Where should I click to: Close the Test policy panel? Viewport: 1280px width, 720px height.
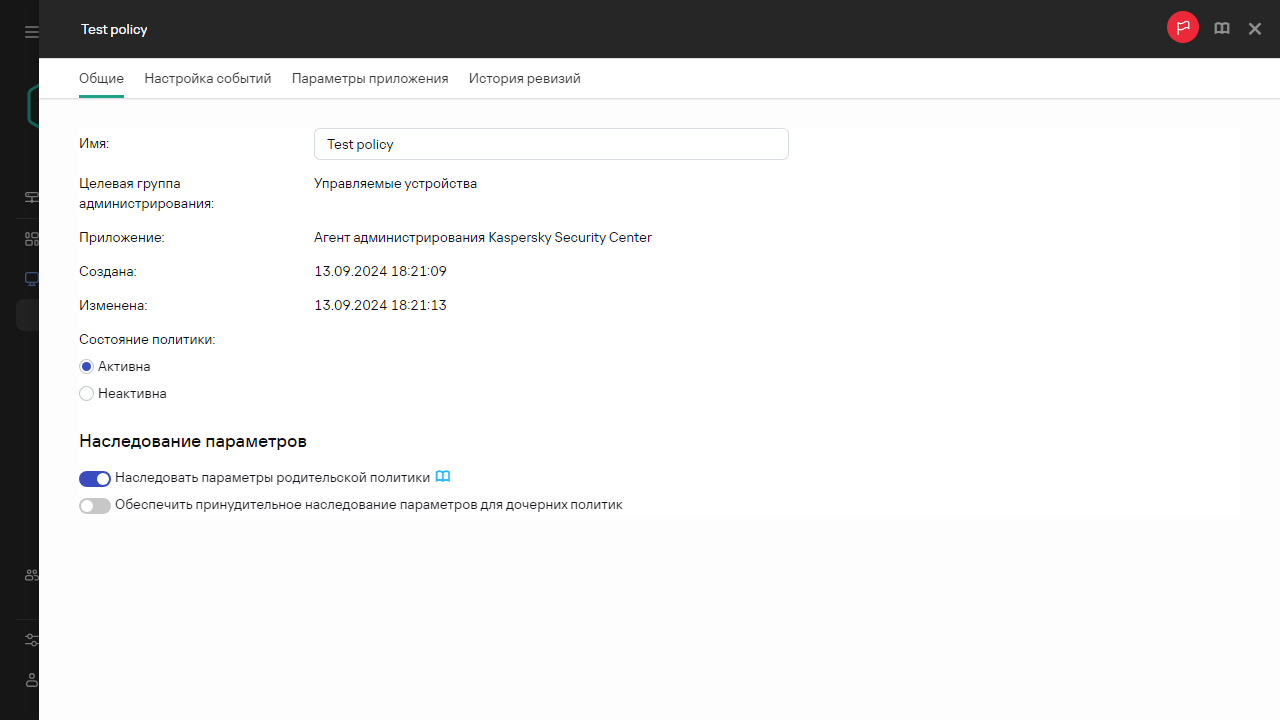1255,29
